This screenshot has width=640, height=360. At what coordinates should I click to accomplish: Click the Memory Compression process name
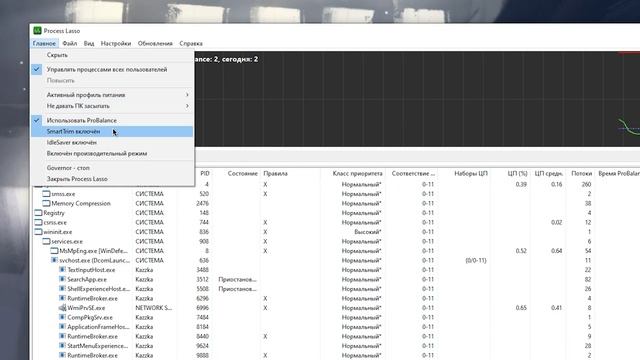[x=81, y=203]
